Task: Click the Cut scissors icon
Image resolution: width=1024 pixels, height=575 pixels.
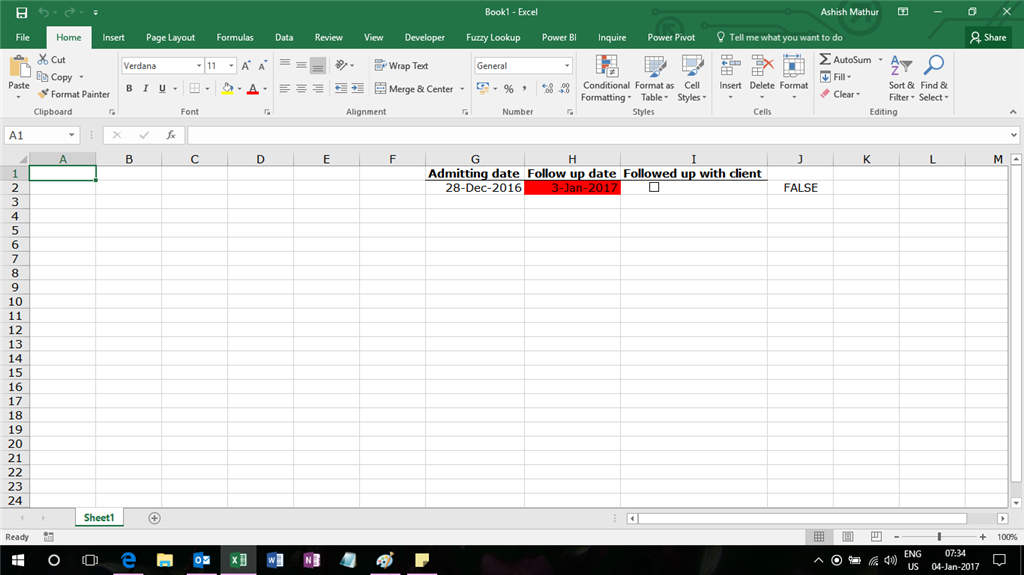Action: 43,59
